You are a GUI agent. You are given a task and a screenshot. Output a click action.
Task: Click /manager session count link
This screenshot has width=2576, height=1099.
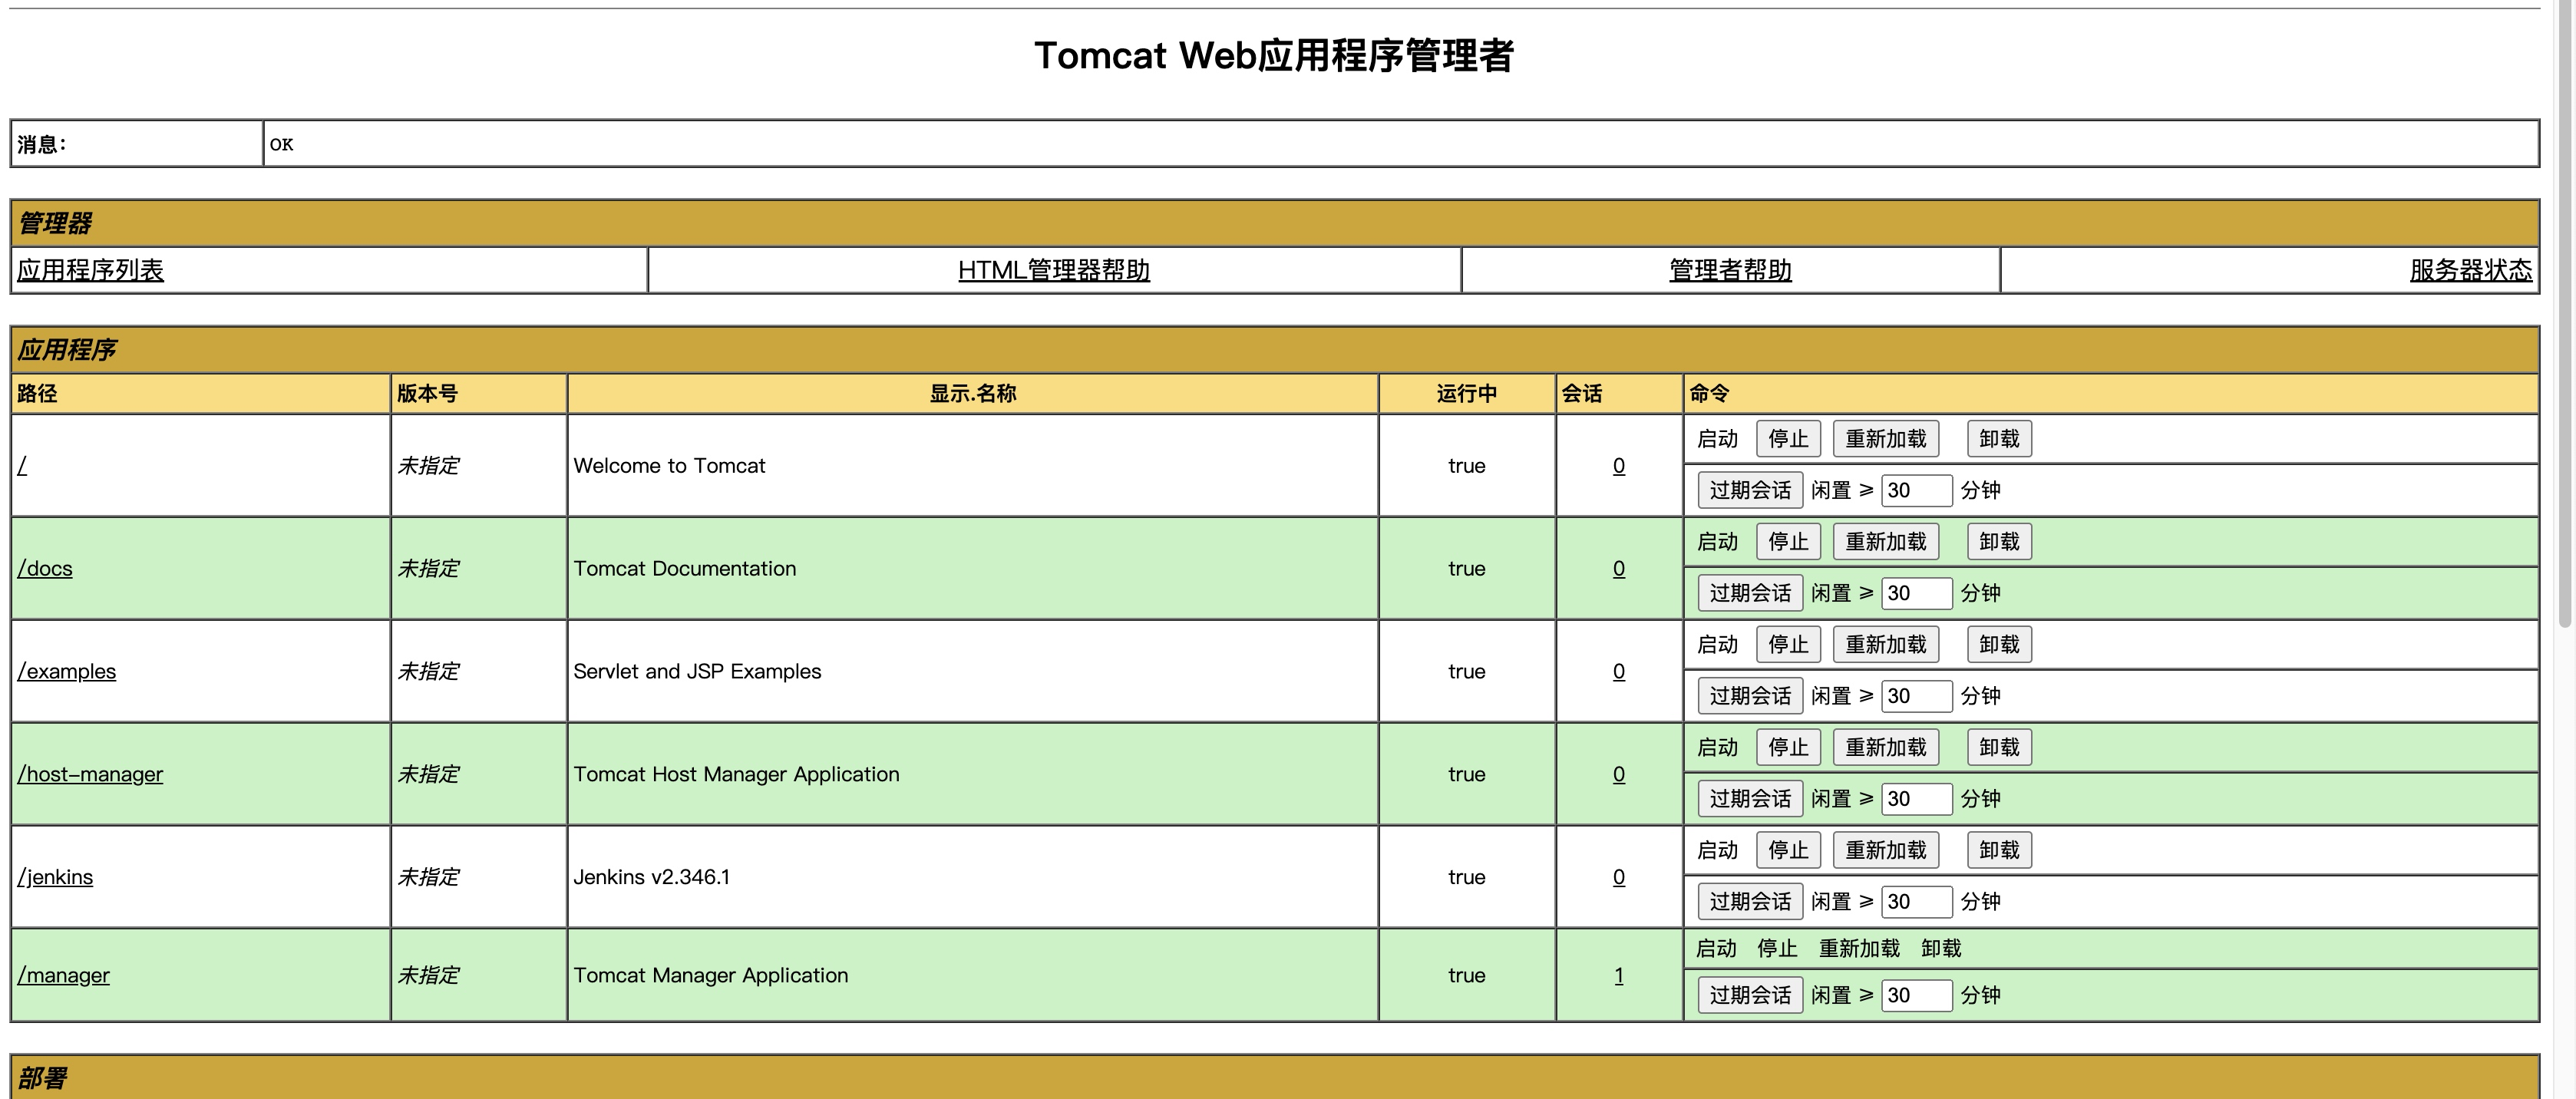click(1618, 975)
